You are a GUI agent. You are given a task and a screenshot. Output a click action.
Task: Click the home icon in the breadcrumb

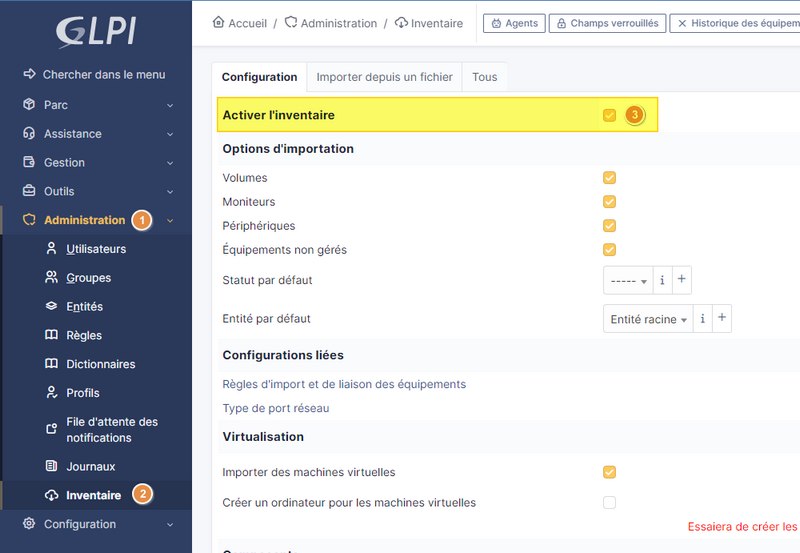218,22
